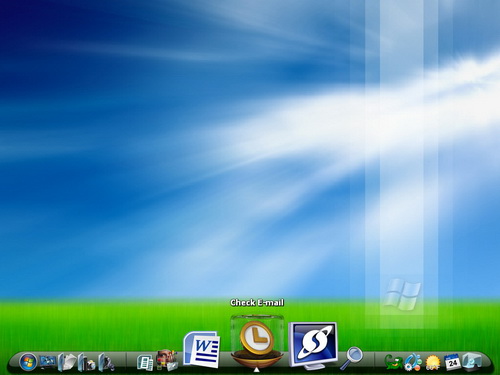Click the Check E-mail clock icon

tap(257, 341)
